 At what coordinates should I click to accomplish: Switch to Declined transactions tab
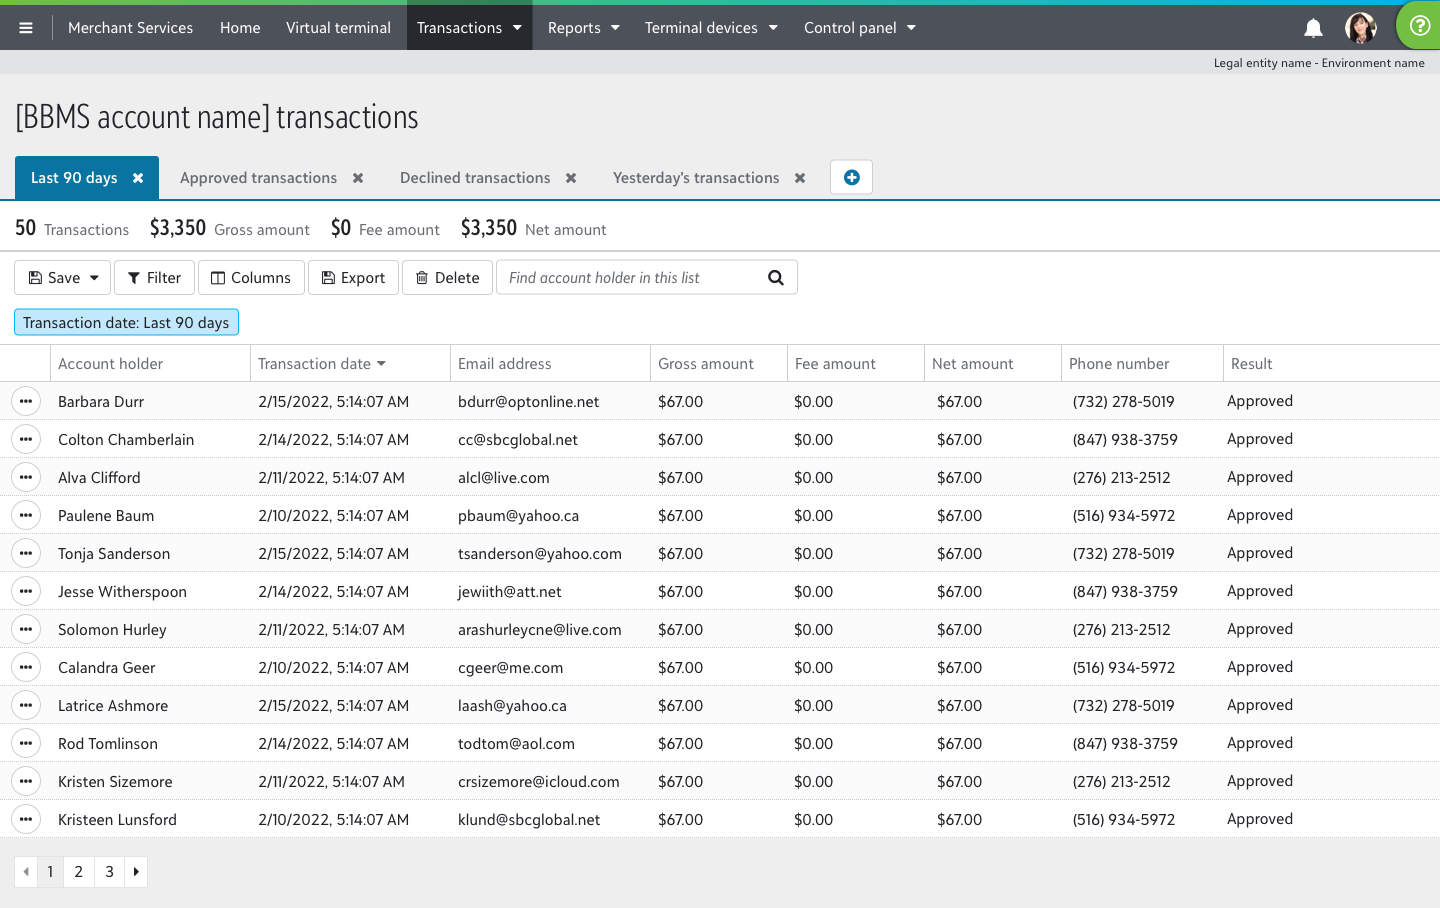click(x=475, y=178)
